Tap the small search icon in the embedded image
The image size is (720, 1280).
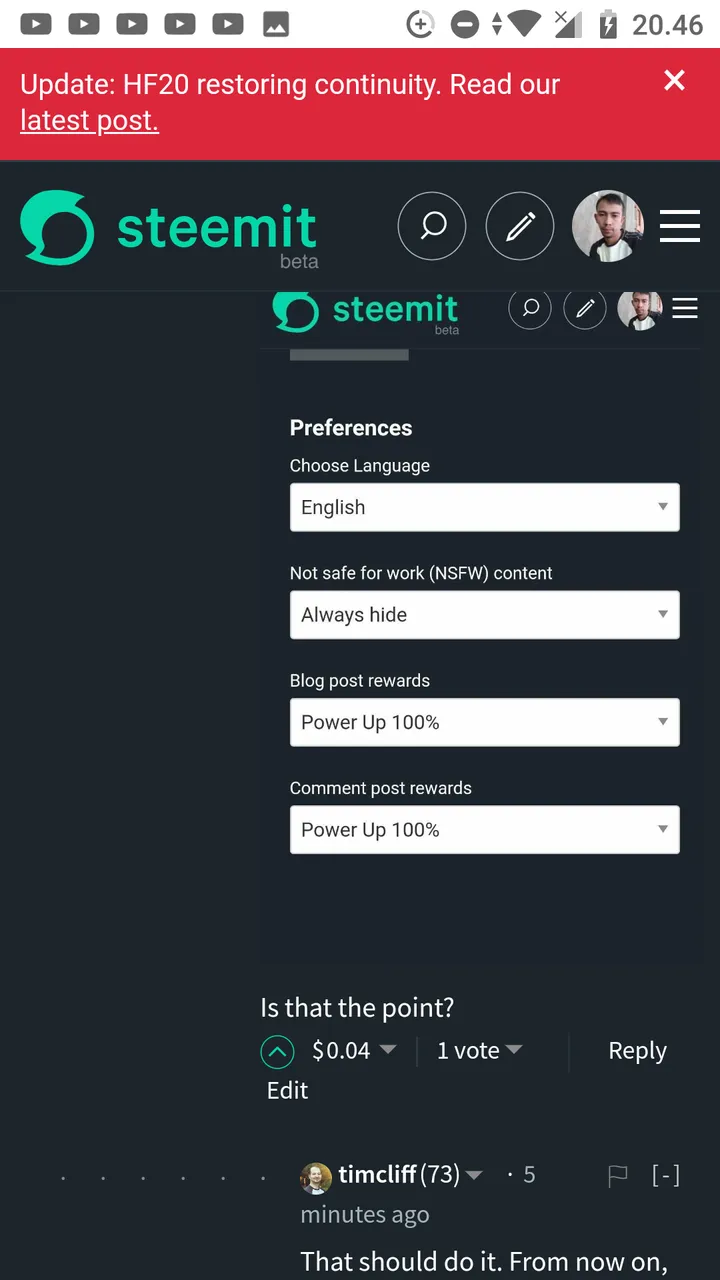point(531,308)
